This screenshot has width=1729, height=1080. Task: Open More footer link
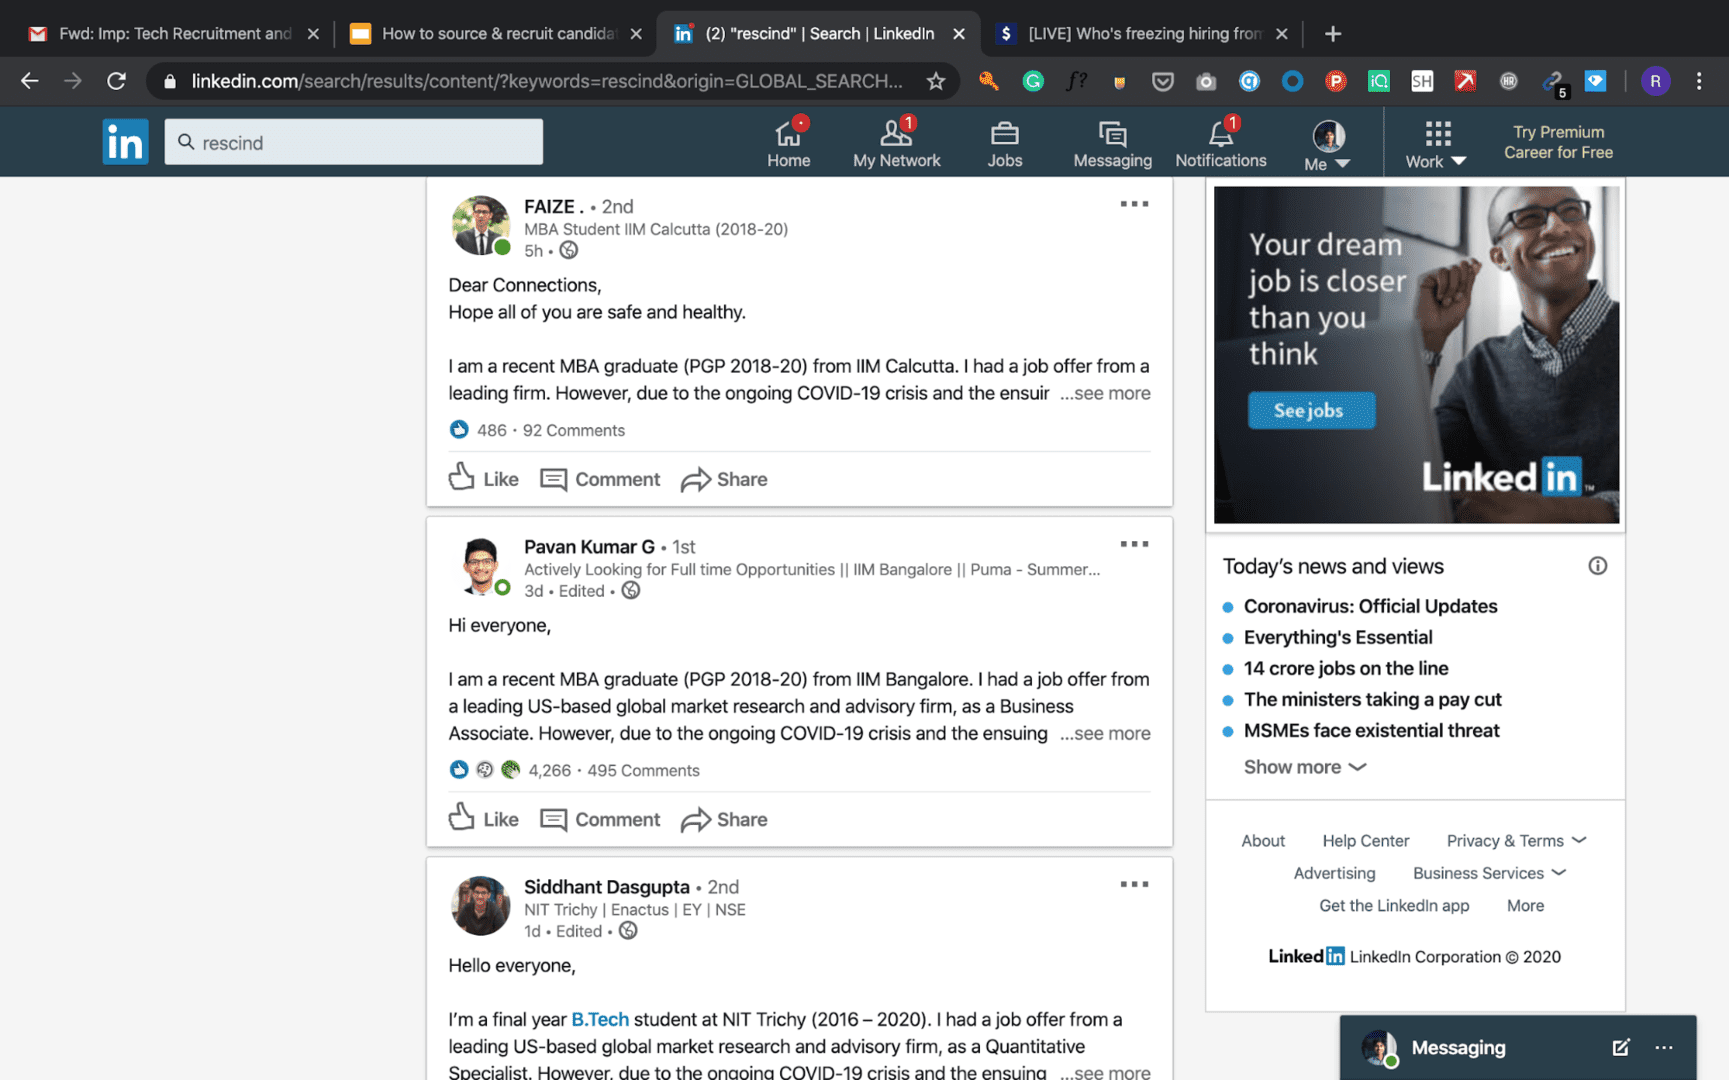(1525, 905)
